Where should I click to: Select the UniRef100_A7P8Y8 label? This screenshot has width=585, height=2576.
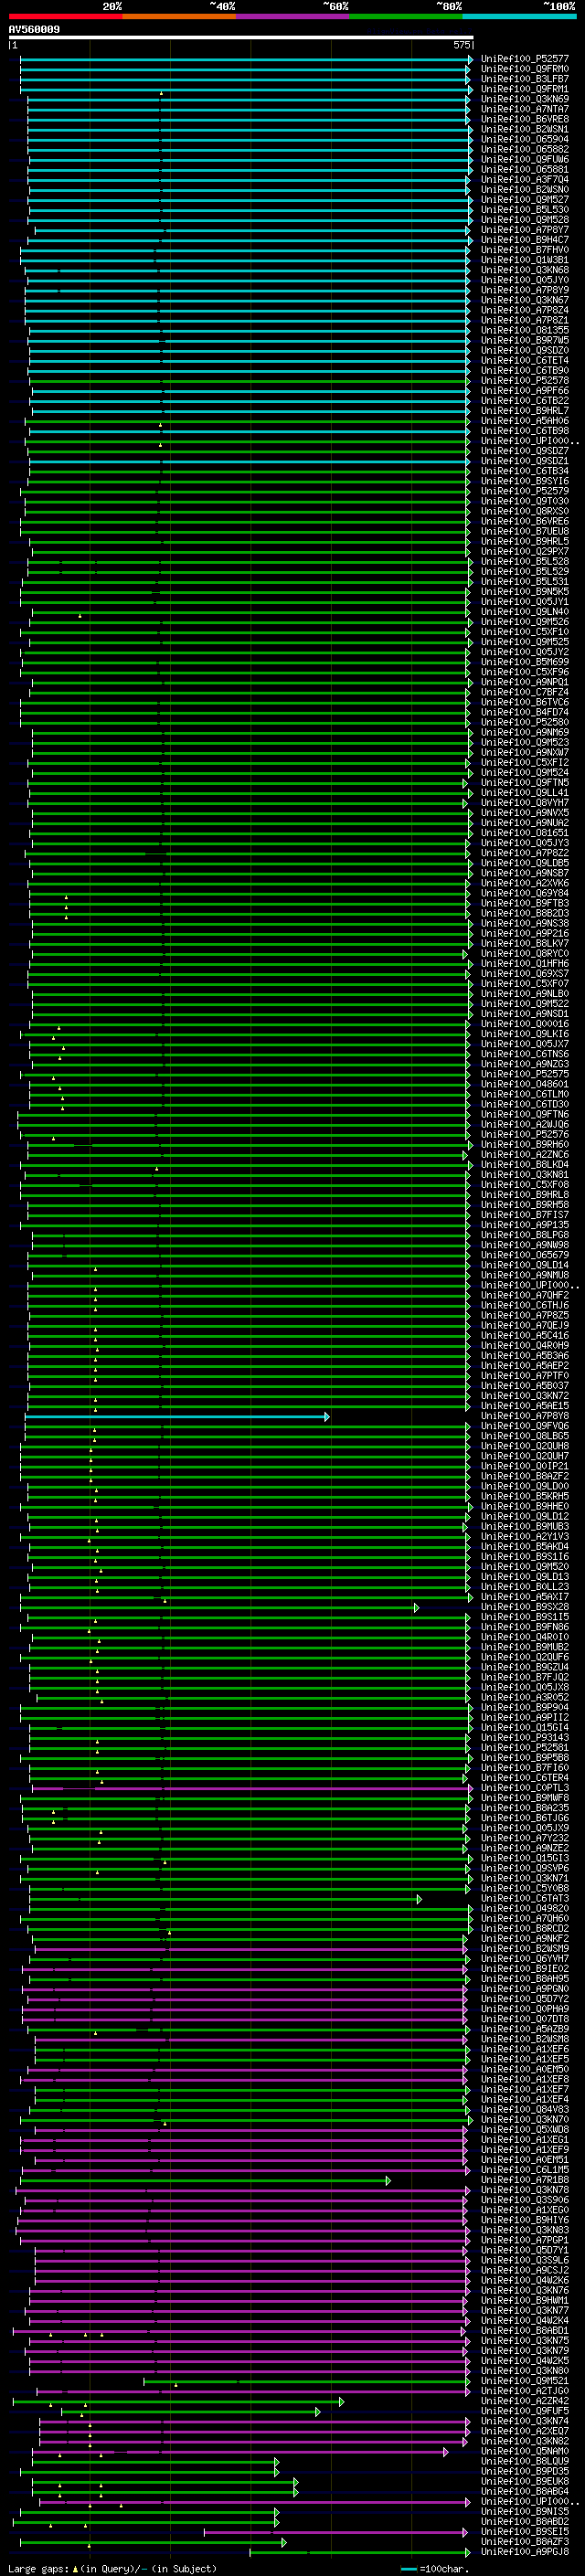pyautogui.click(x=525, y=1416)
